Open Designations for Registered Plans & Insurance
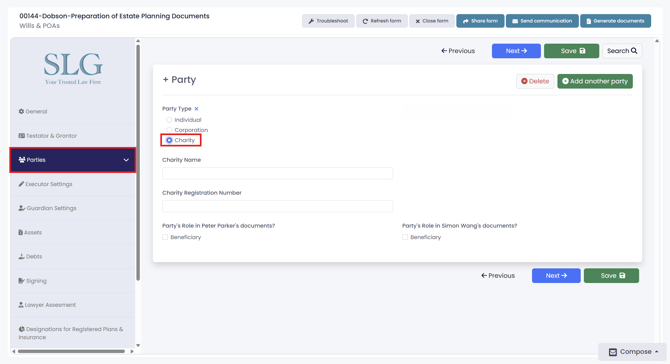 [x=73, y=333]
